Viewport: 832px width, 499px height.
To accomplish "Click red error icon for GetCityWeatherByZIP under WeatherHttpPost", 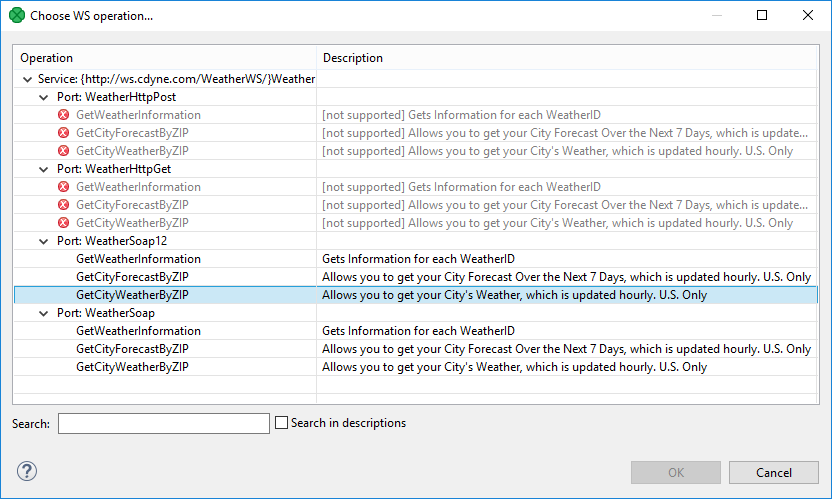I will [64, 151].
